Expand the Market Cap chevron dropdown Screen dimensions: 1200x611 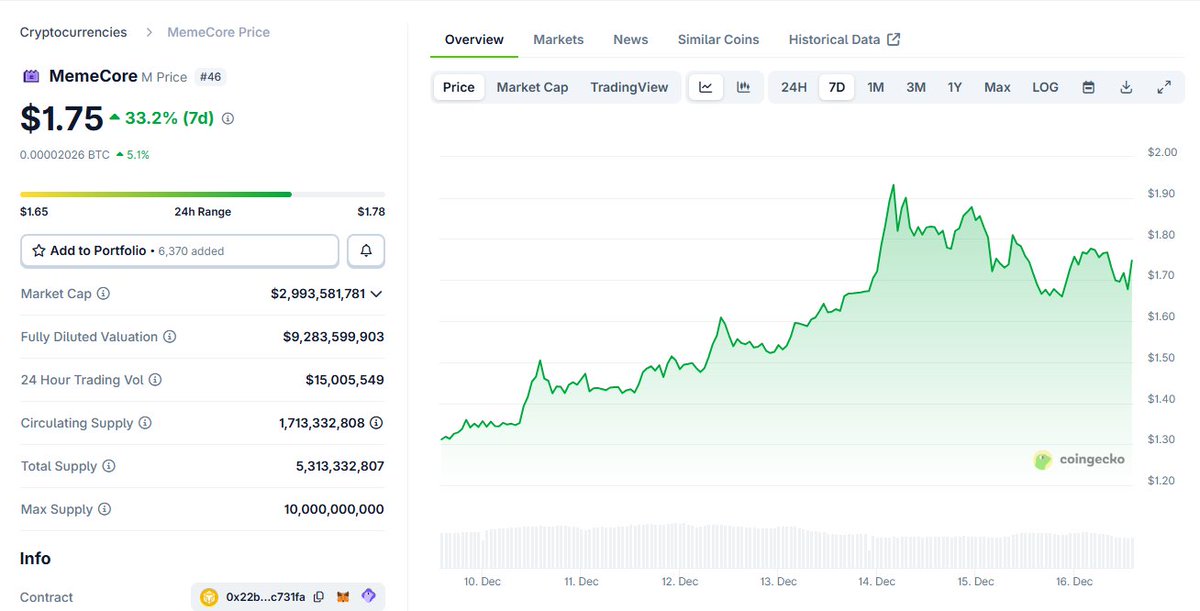pyautogui.click(x=376, y=294)
